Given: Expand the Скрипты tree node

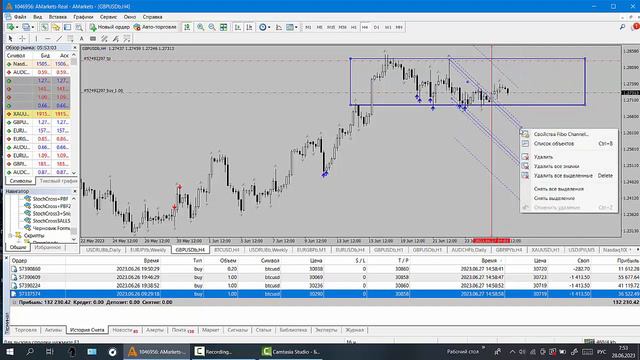Looking at the screenshot, I should 10,236.
